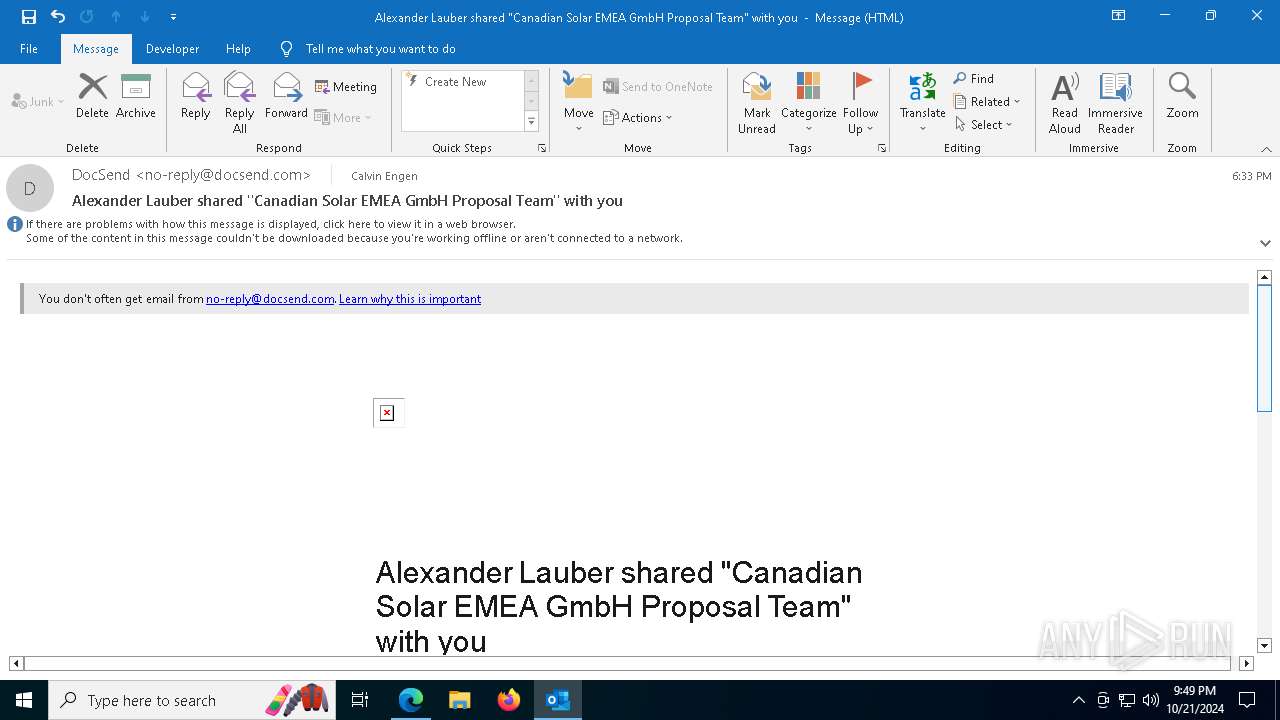Open the Select dropdown
The height and width of the screenshot is (720, 1280).
click(x=983, y=124)
